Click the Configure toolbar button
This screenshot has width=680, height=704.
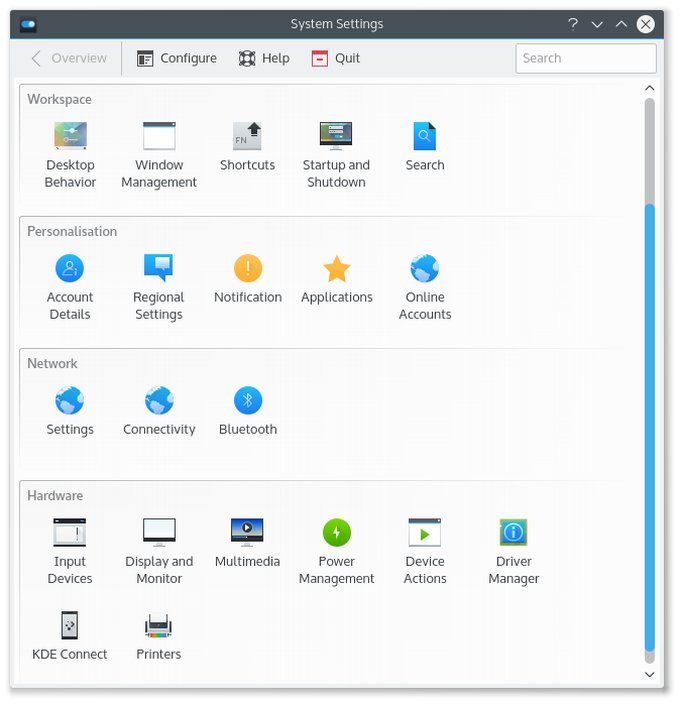(177, 58)
